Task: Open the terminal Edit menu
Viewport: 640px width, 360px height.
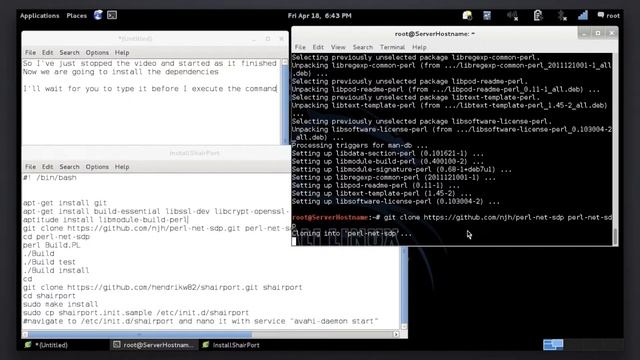Action: 318,47
